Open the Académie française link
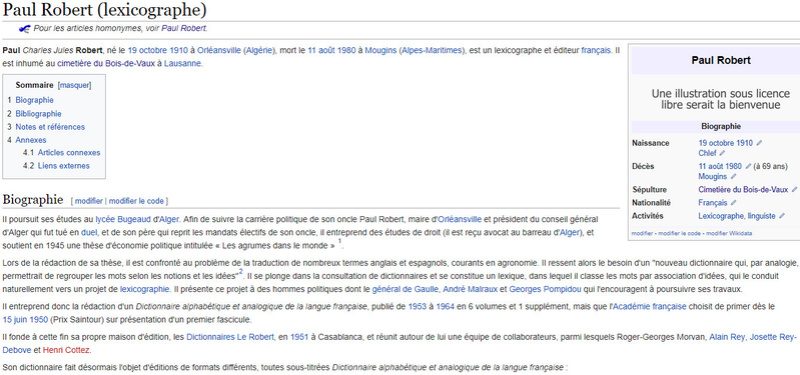The height and width of the screenshot is (375, 800). [x=649, y=307]
